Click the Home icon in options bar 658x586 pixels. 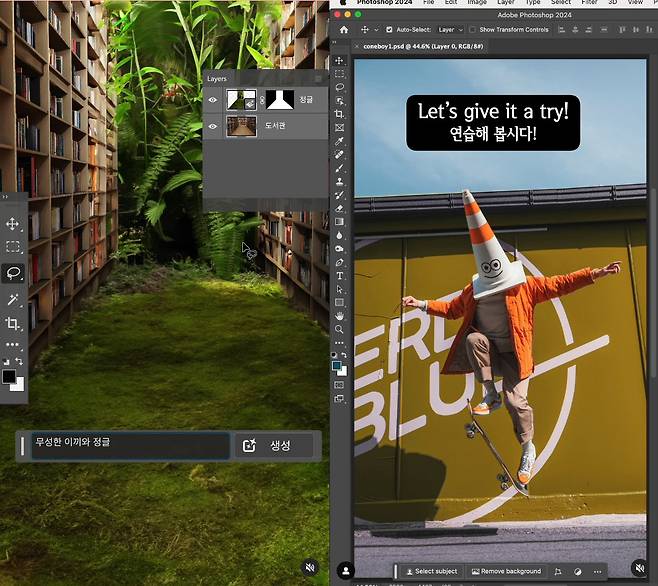point(343,30)
